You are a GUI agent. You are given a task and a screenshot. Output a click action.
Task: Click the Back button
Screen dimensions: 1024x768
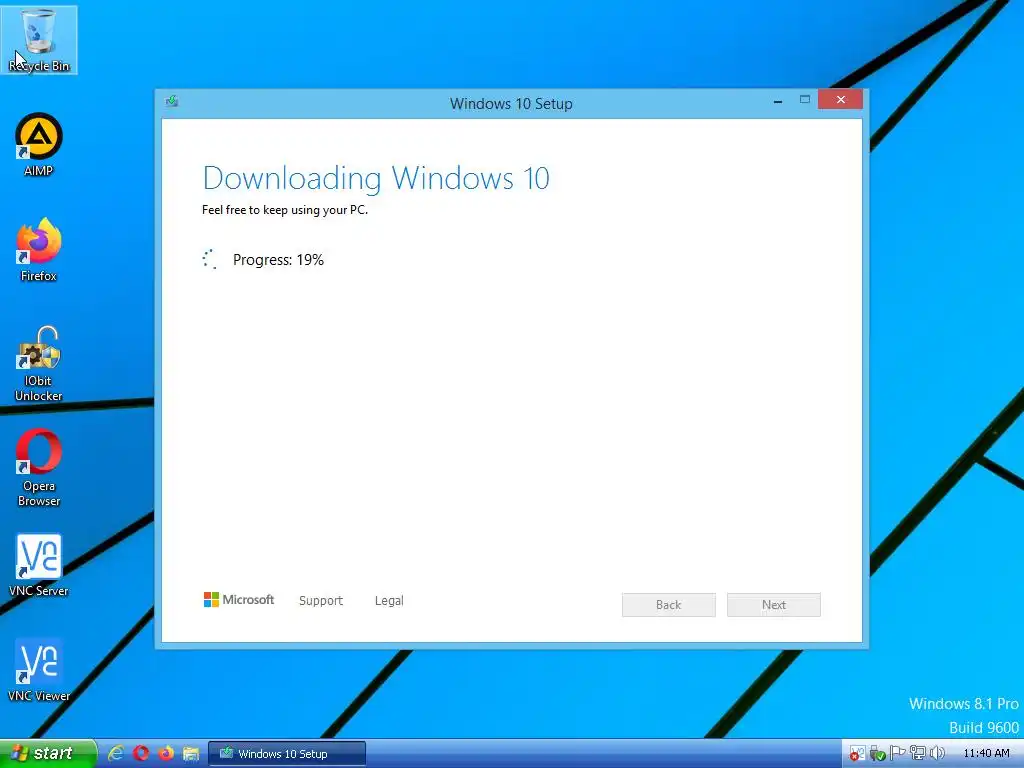tap(669, 605)
